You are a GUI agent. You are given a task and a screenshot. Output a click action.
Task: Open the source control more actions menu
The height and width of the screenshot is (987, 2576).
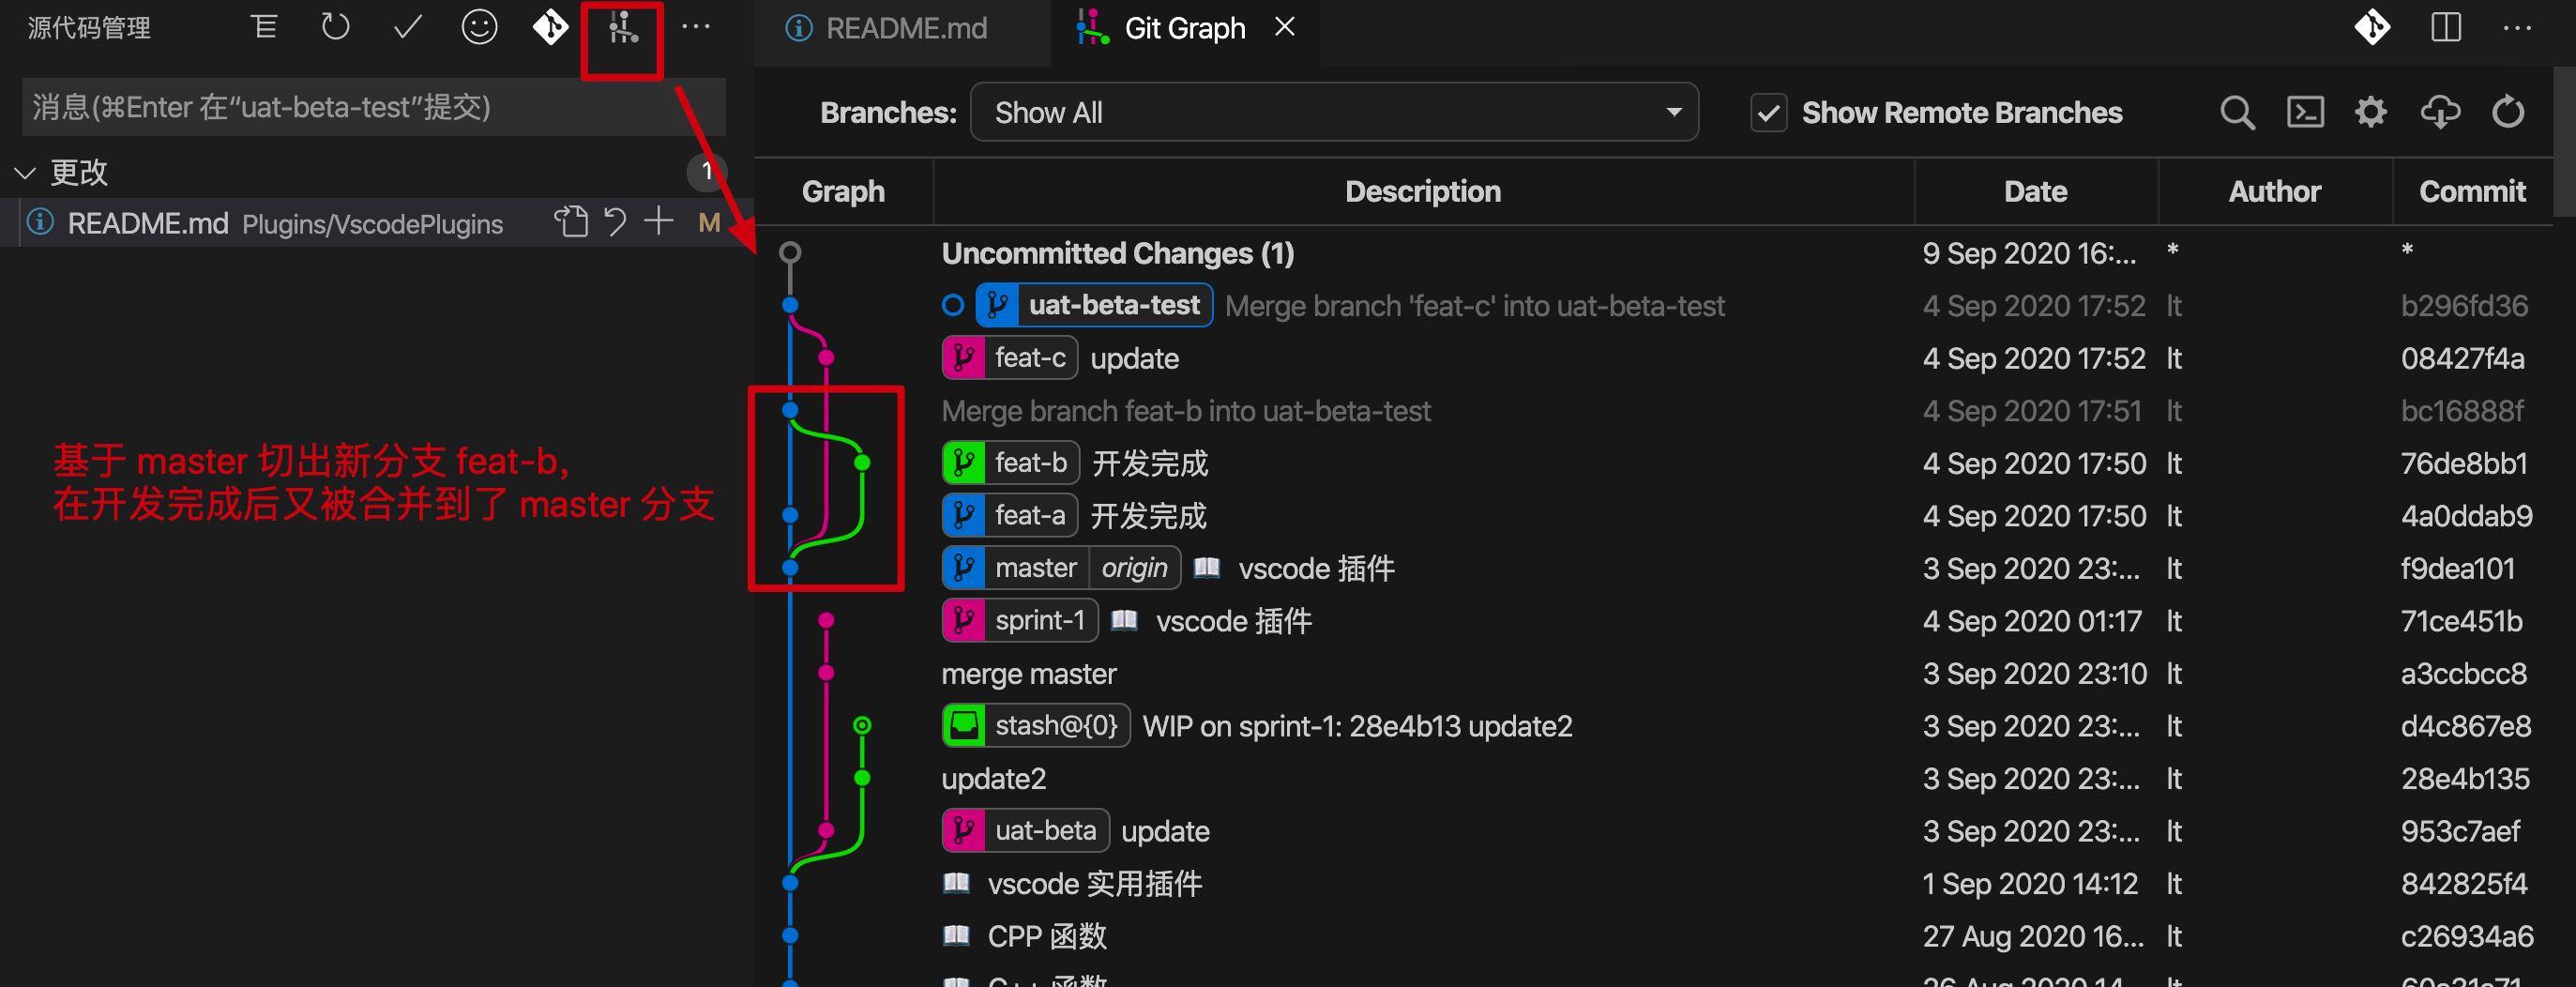[695, 28]
